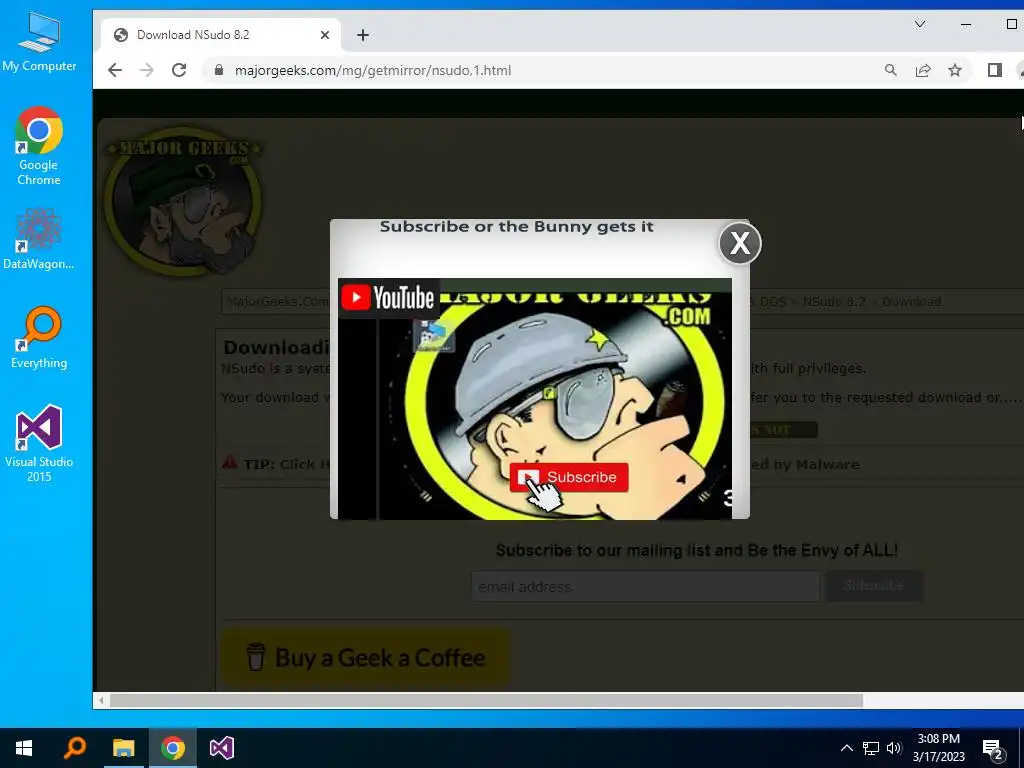Open the notification center icon

coord(993,749)
